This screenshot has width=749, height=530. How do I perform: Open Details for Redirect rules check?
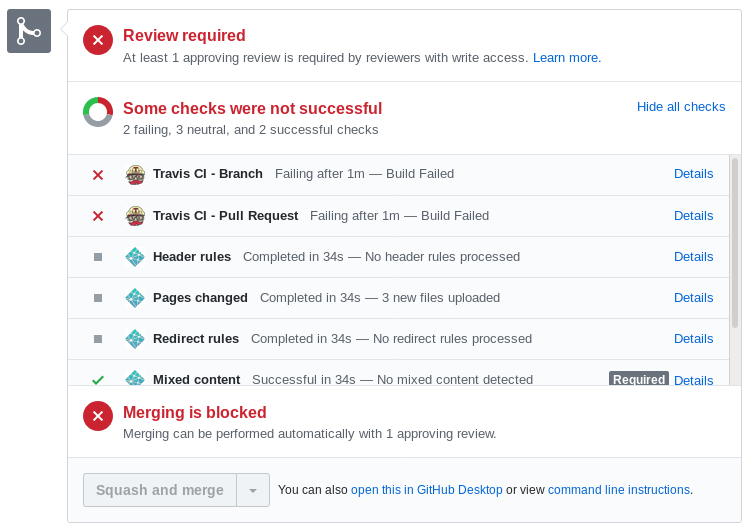(x=693, y=339)
